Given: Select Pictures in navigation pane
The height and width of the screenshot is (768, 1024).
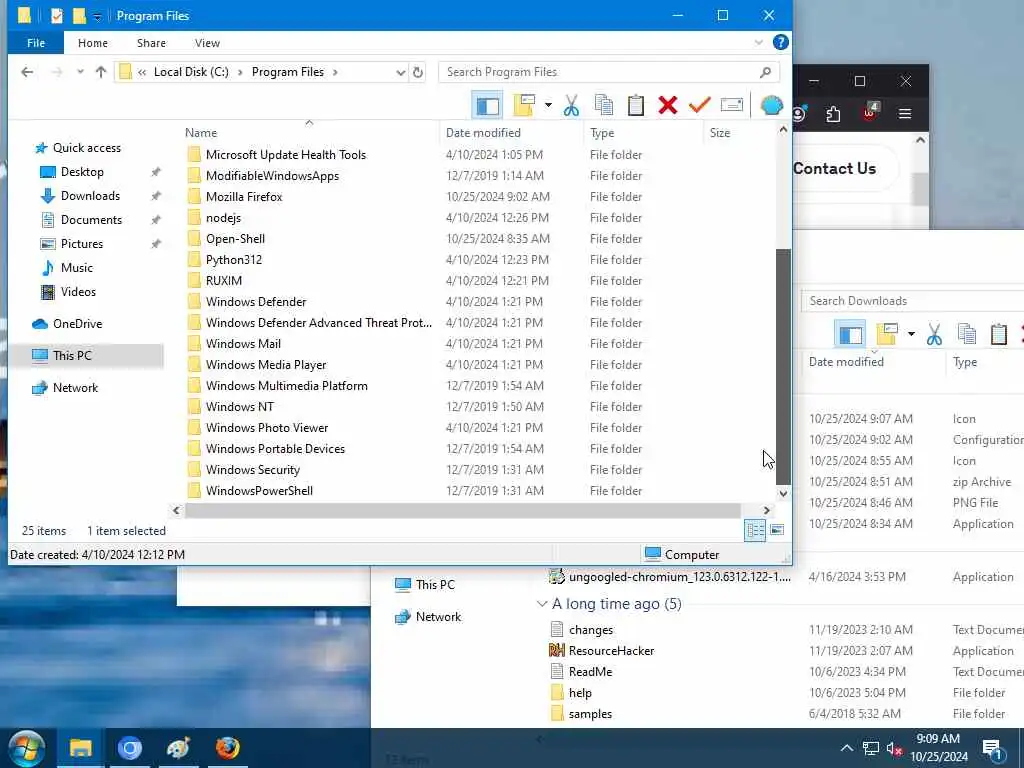Looking at the screenshot, I should 81,244.
